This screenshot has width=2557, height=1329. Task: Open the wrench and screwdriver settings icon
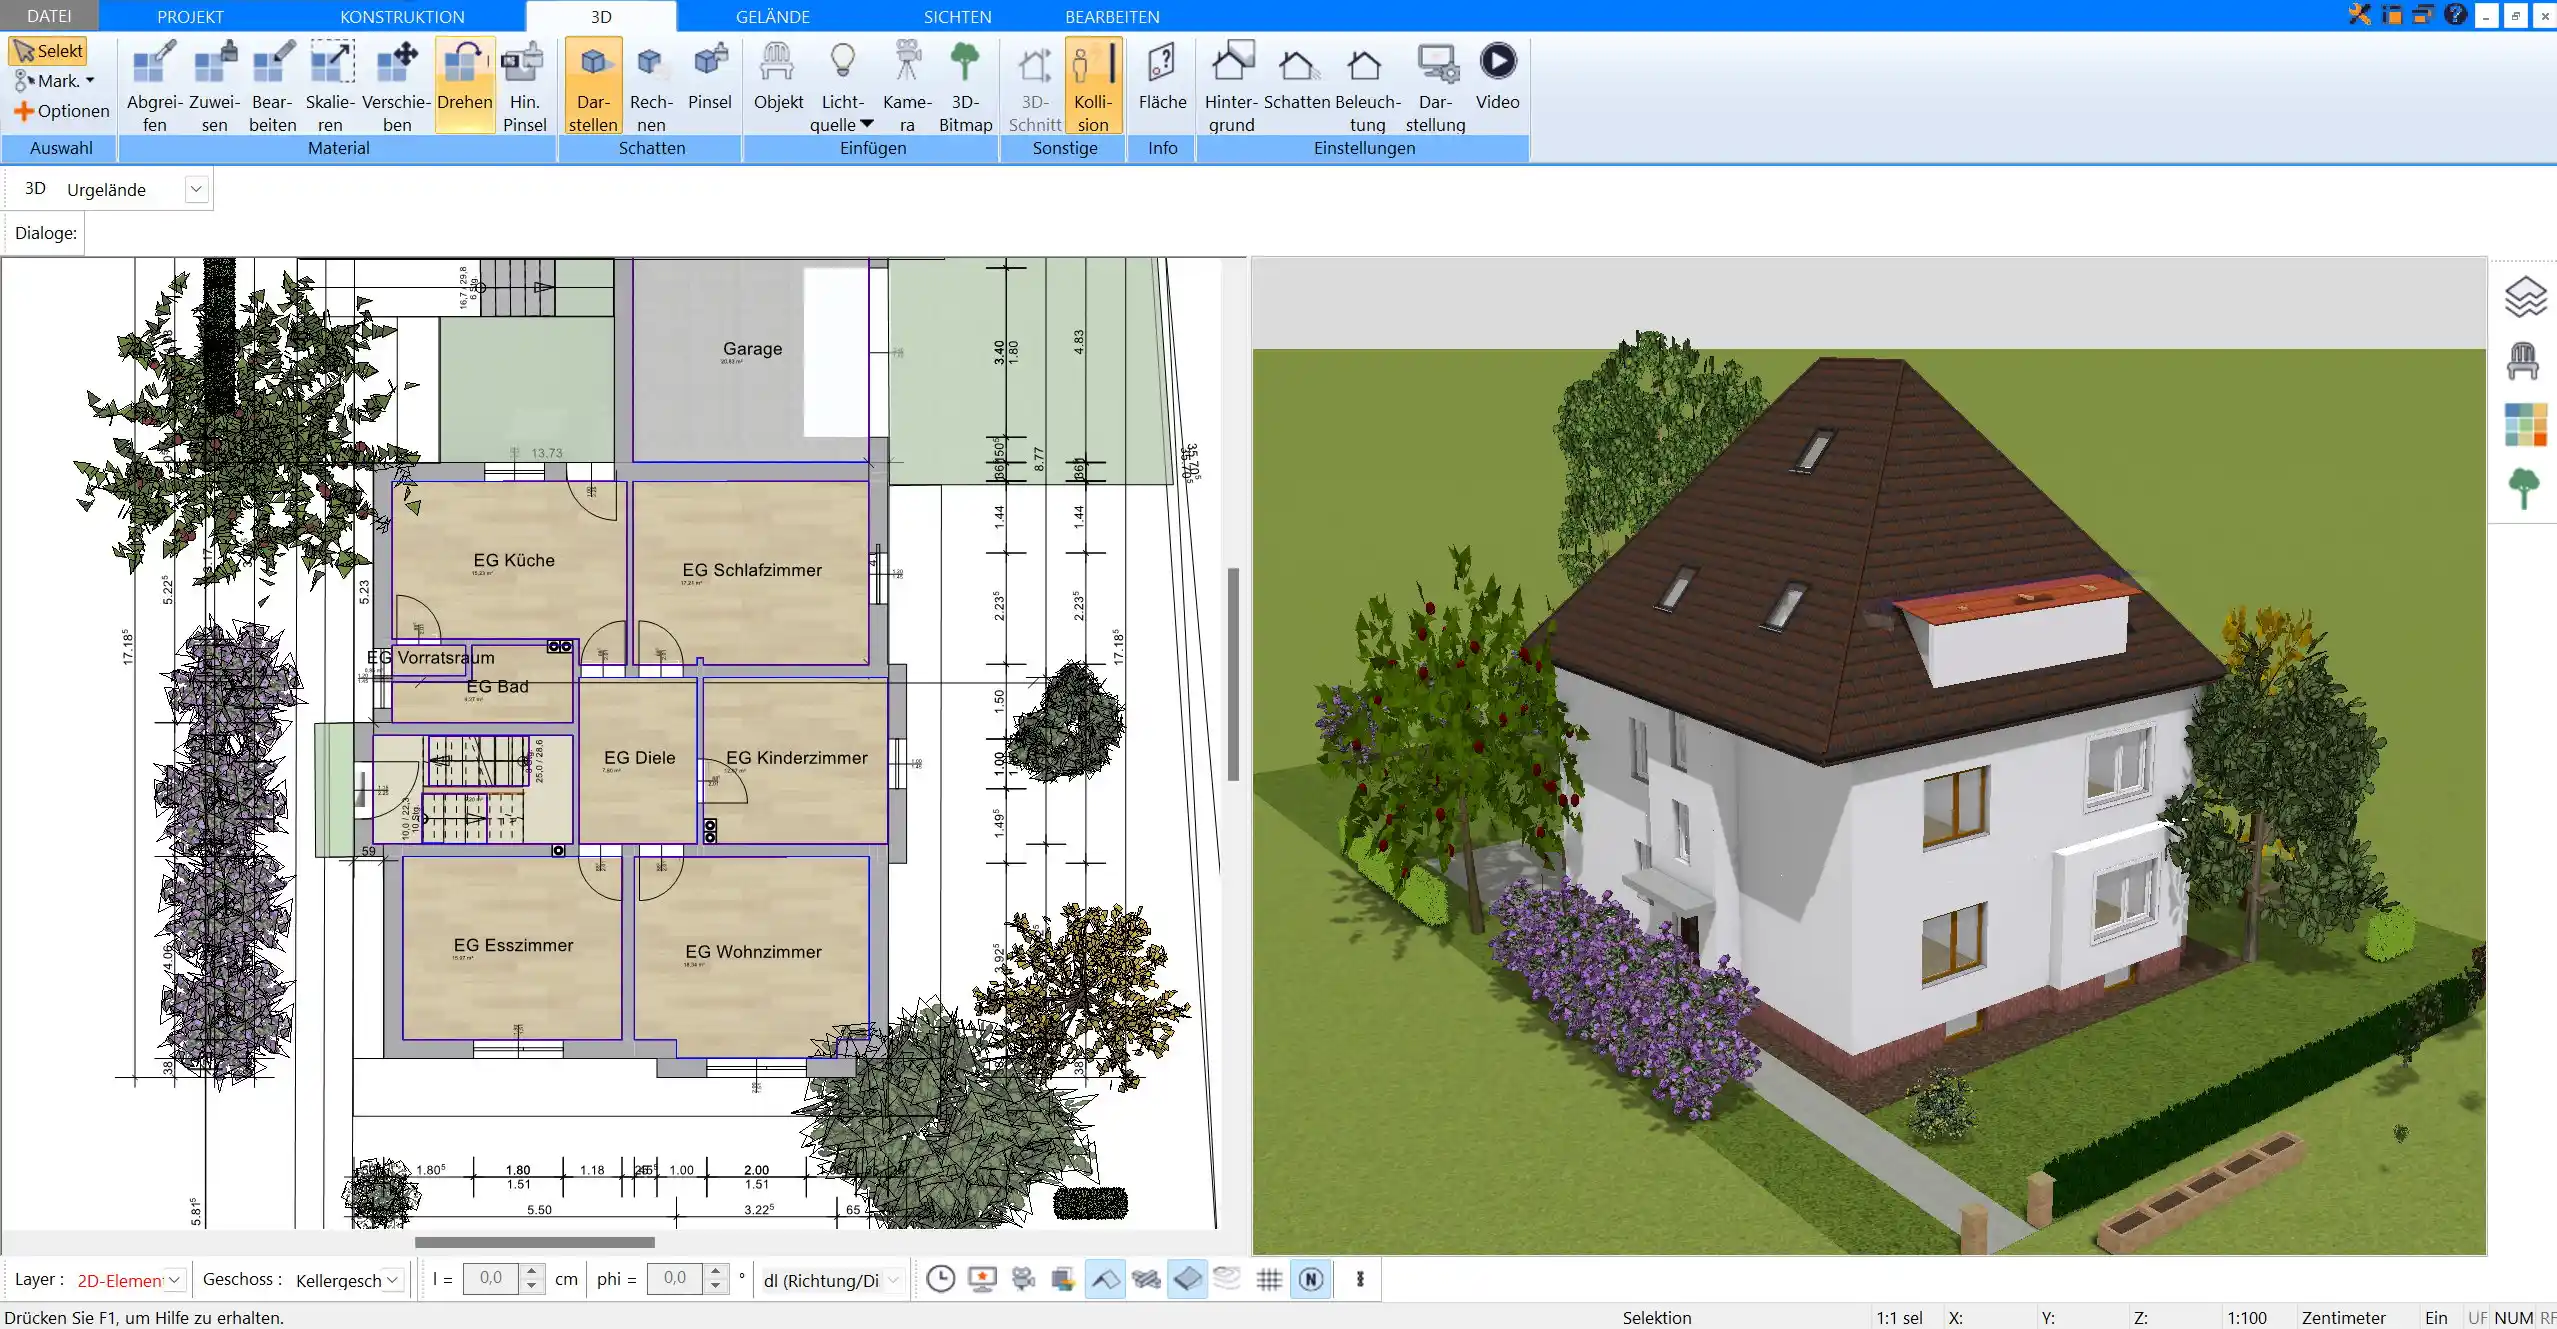click(2360, 15)
